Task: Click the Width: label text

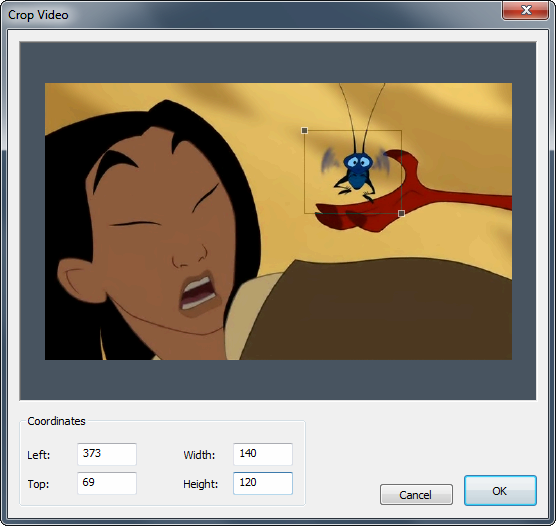Action: (199, 455)
